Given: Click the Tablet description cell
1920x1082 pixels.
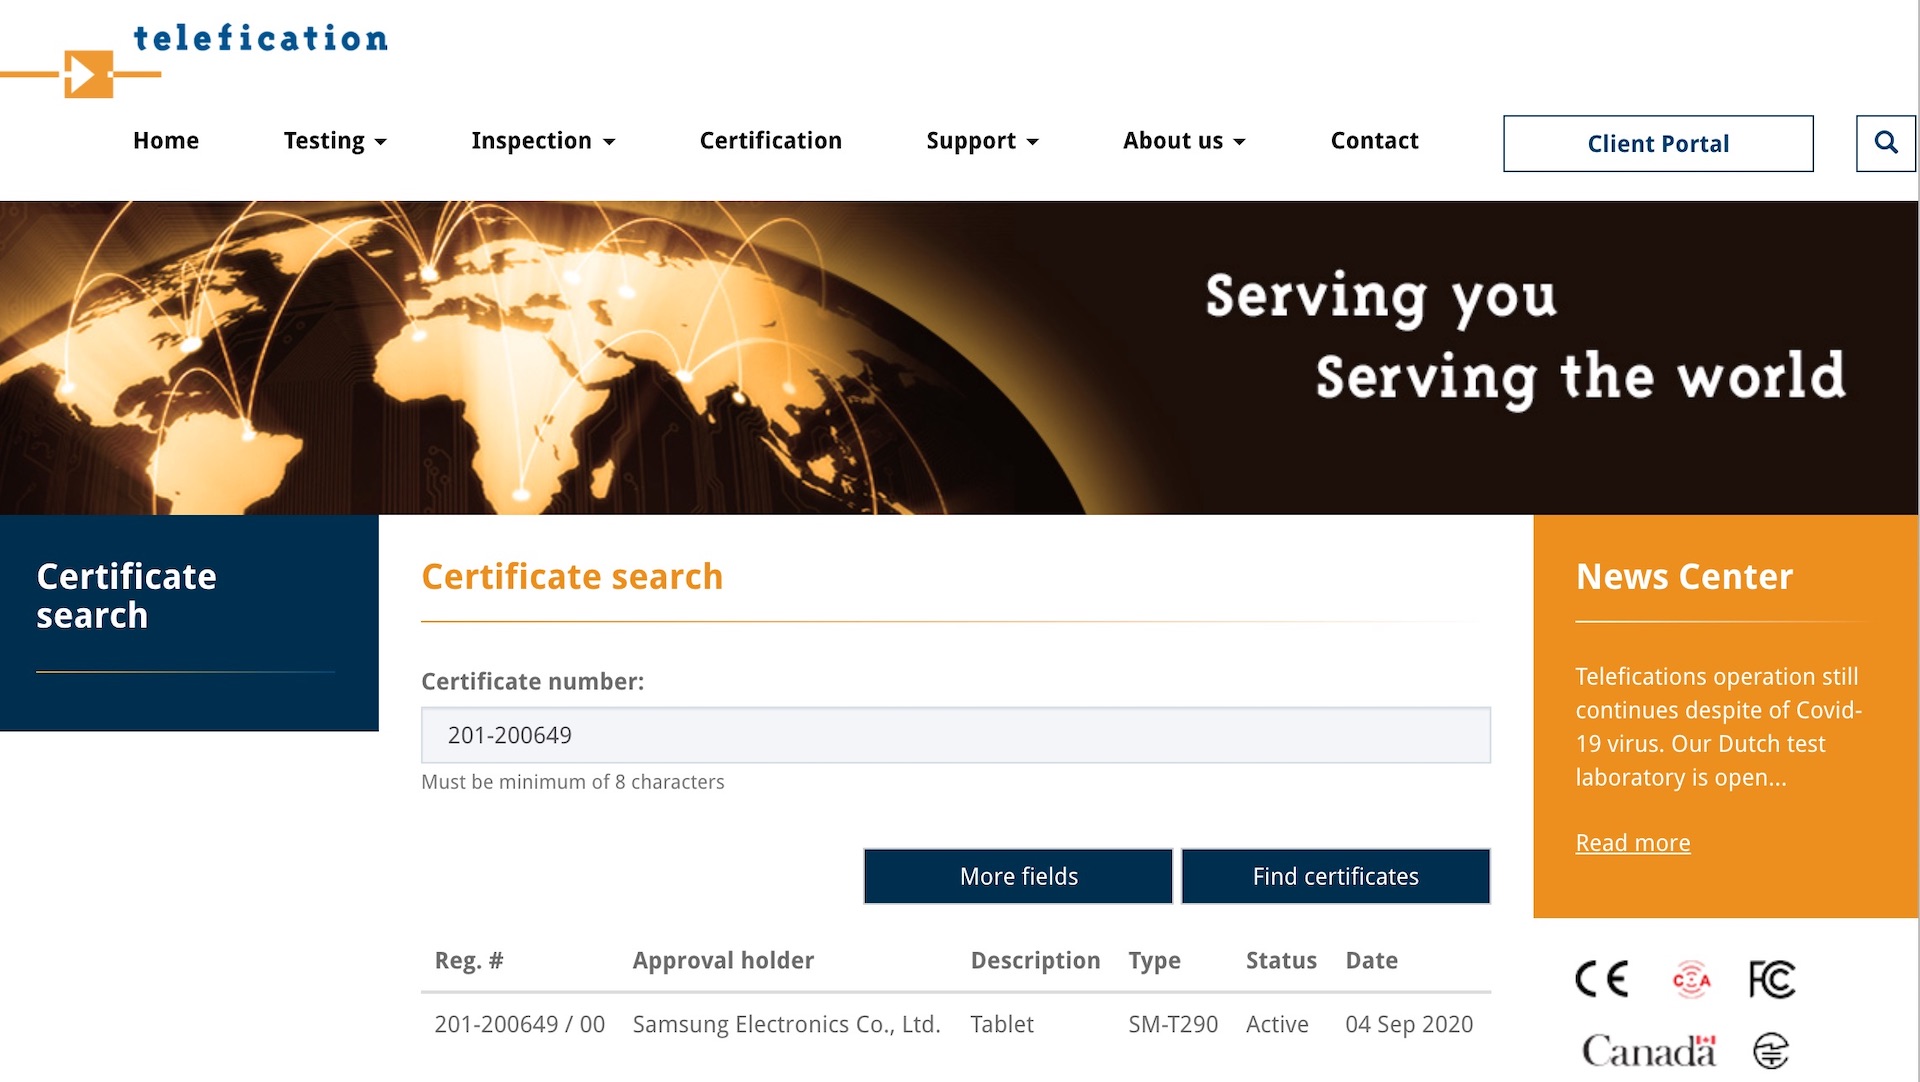Looking at the screenshot, I should (1002, 1024).
